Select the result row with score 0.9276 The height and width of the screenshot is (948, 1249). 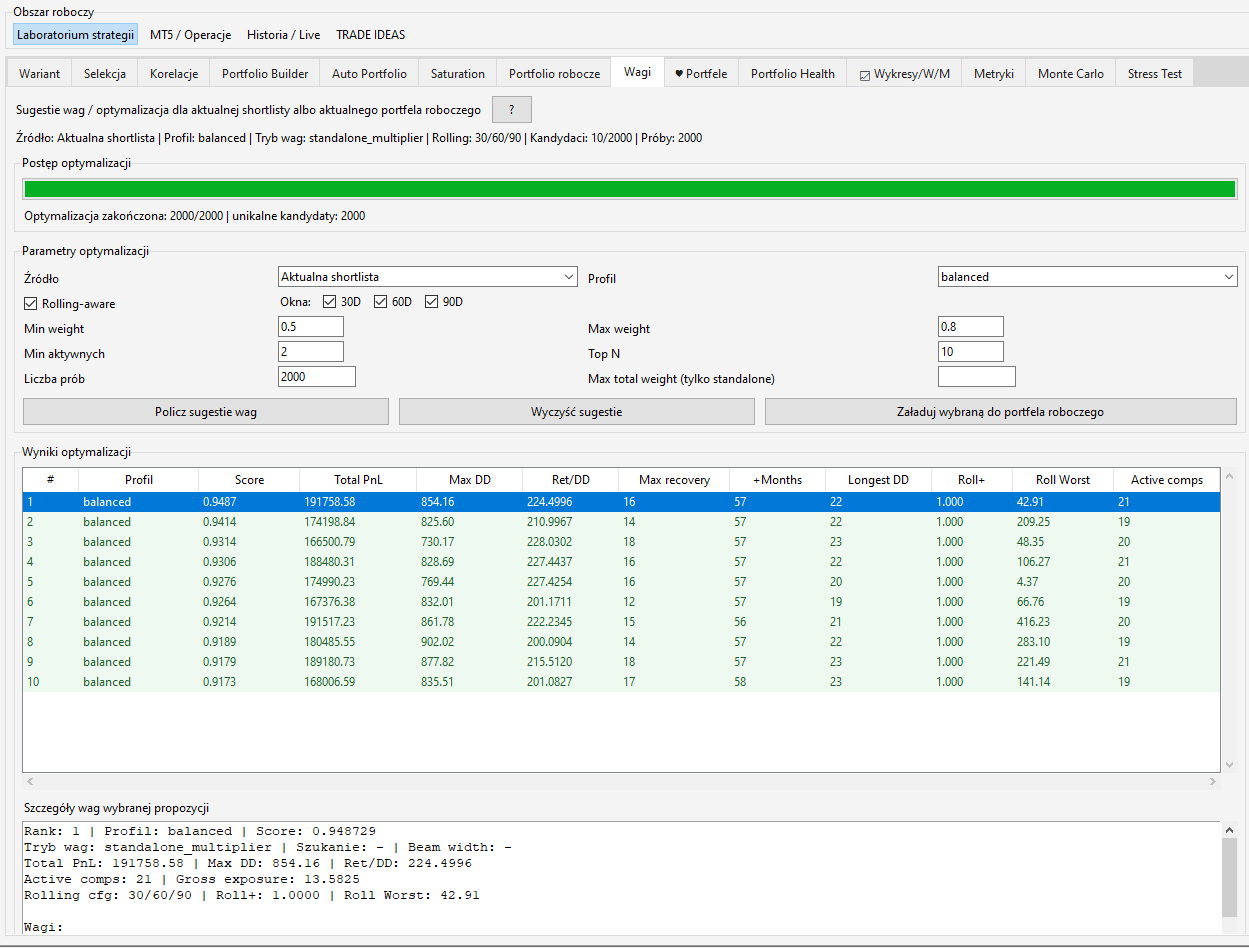621,582
